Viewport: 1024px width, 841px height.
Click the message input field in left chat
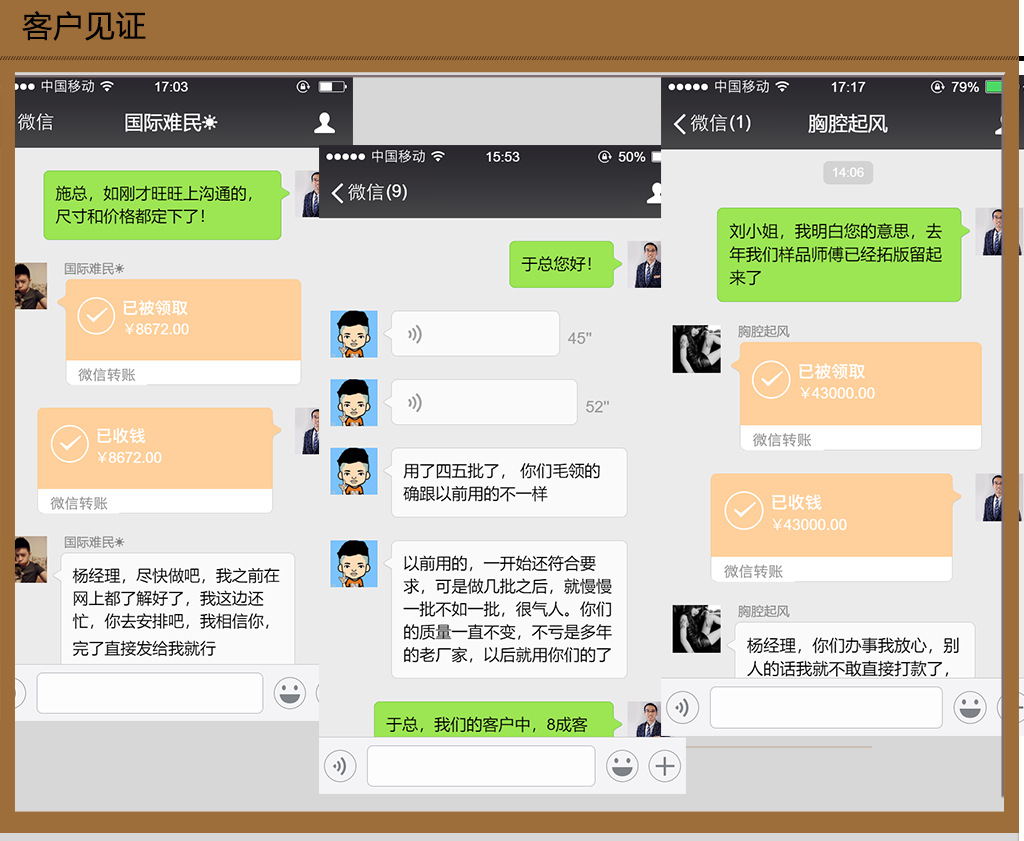click(150, 693)
